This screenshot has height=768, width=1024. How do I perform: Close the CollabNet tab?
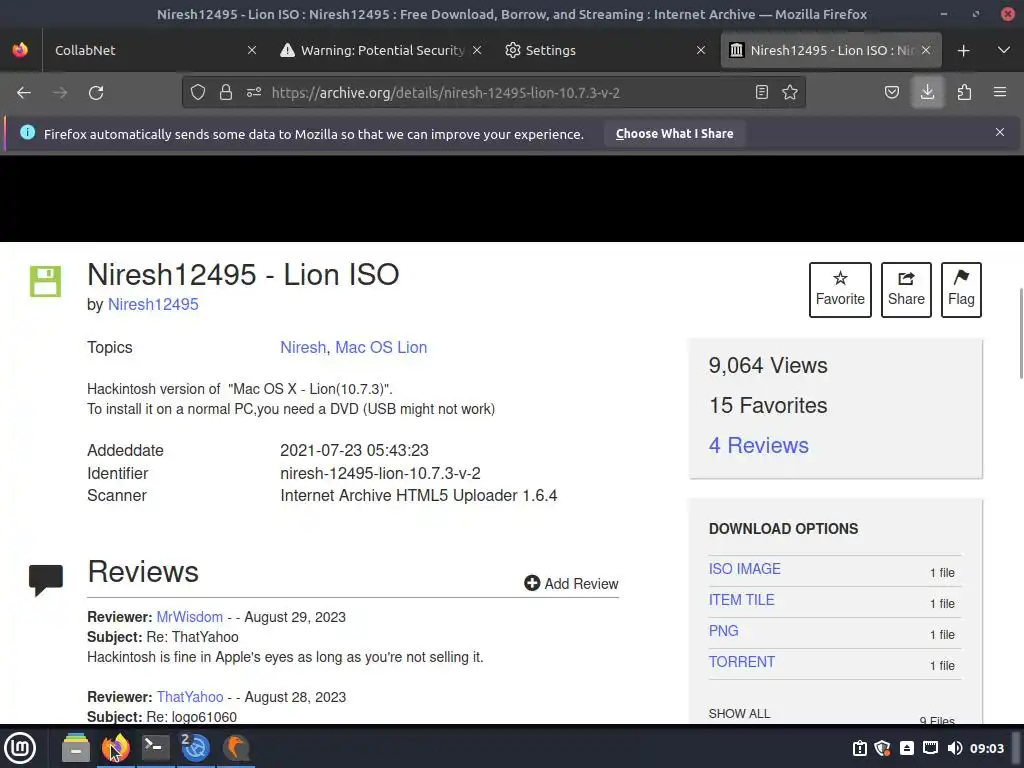(252, 50)
